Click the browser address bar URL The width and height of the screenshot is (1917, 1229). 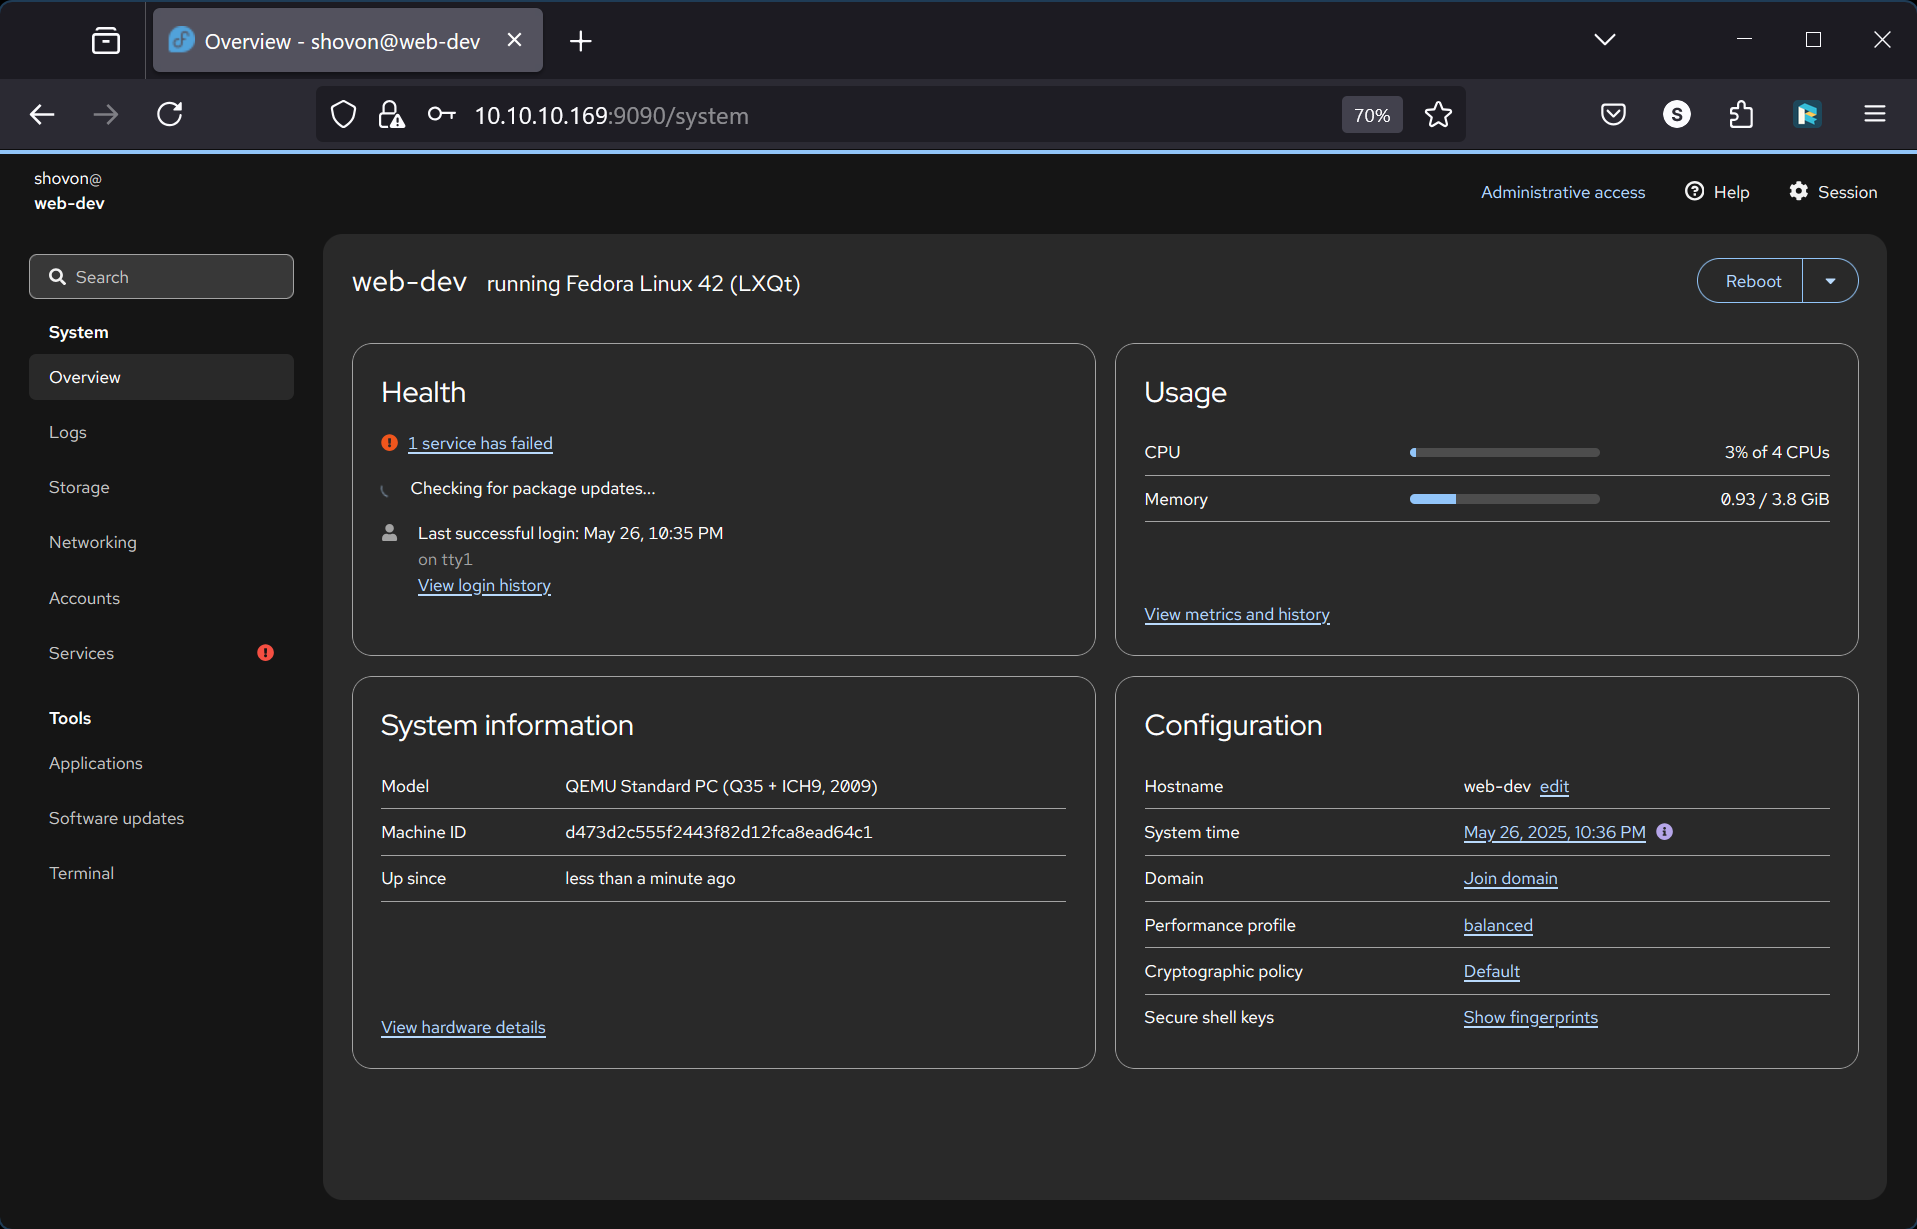pos(611,115)
